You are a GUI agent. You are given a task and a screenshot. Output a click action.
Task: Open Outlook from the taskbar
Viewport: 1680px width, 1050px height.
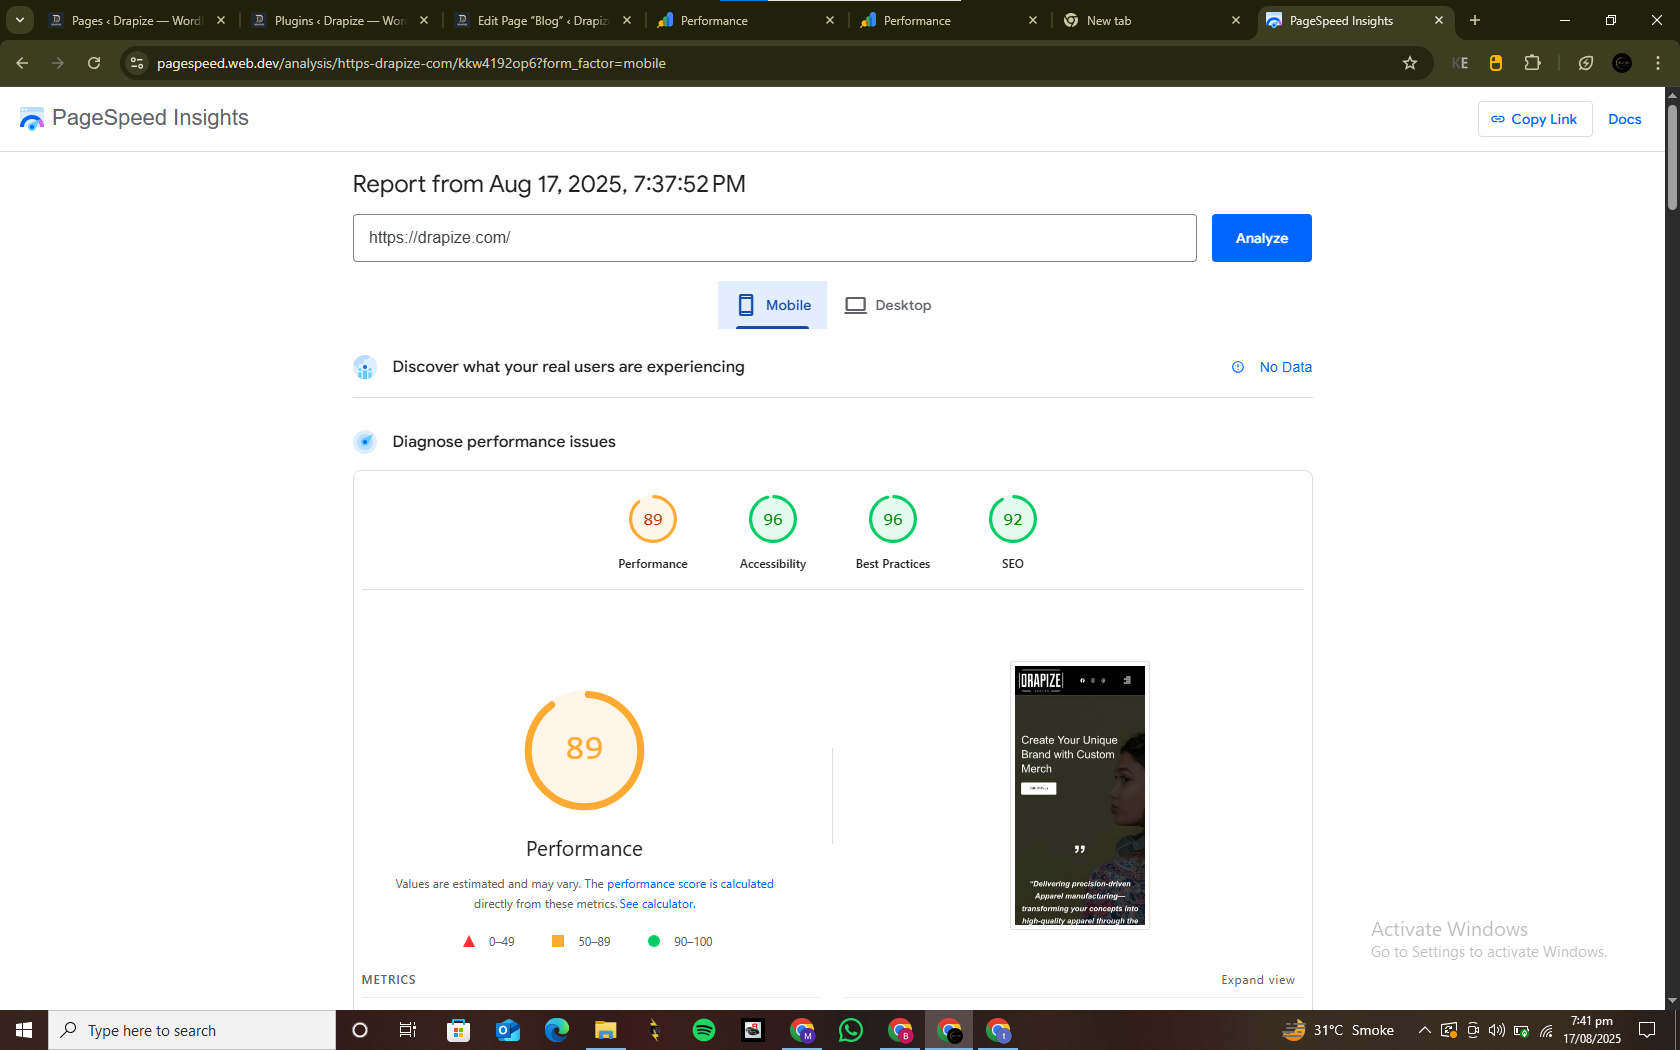(508, 1030)
